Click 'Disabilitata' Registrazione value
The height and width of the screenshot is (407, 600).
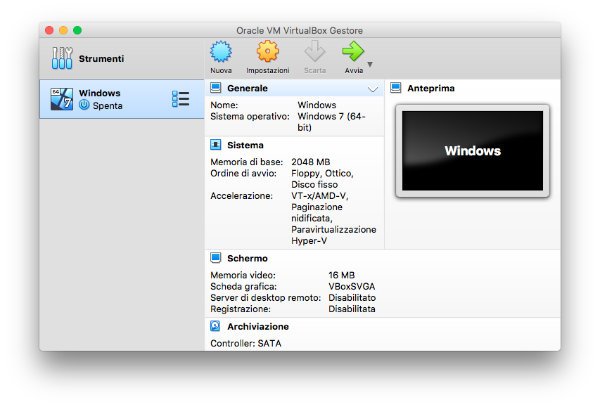point(352,309)
